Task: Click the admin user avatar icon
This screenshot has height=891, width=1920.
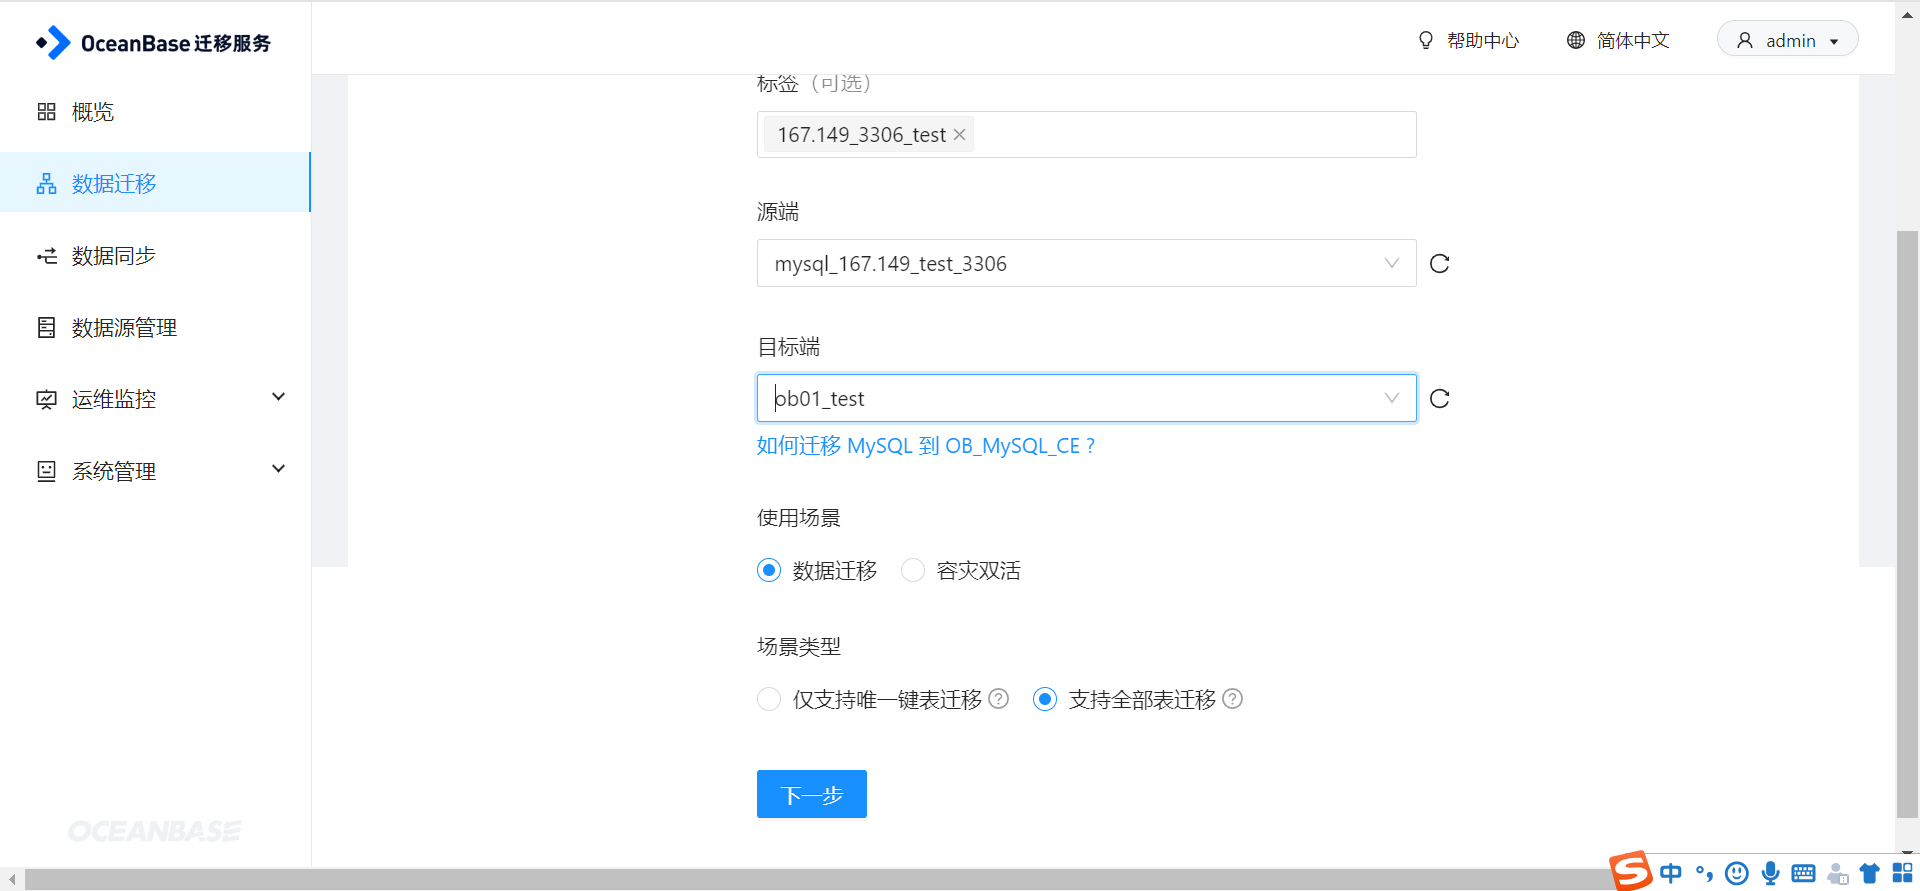Action: [1745, 40]
